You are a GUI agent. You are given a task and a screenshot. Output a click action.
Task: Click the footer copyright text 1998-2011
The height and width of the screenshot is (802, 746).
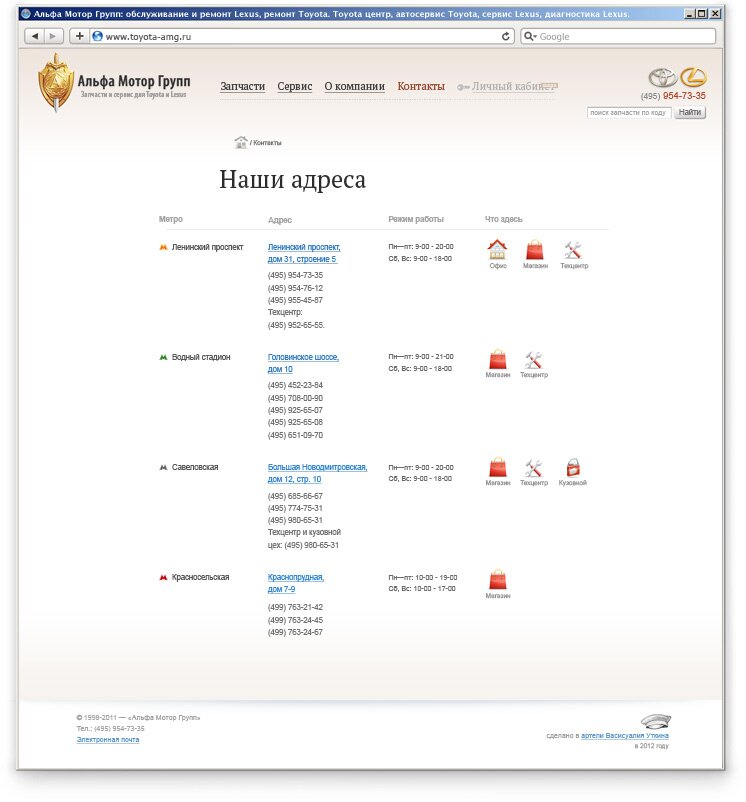pos(138,718)
